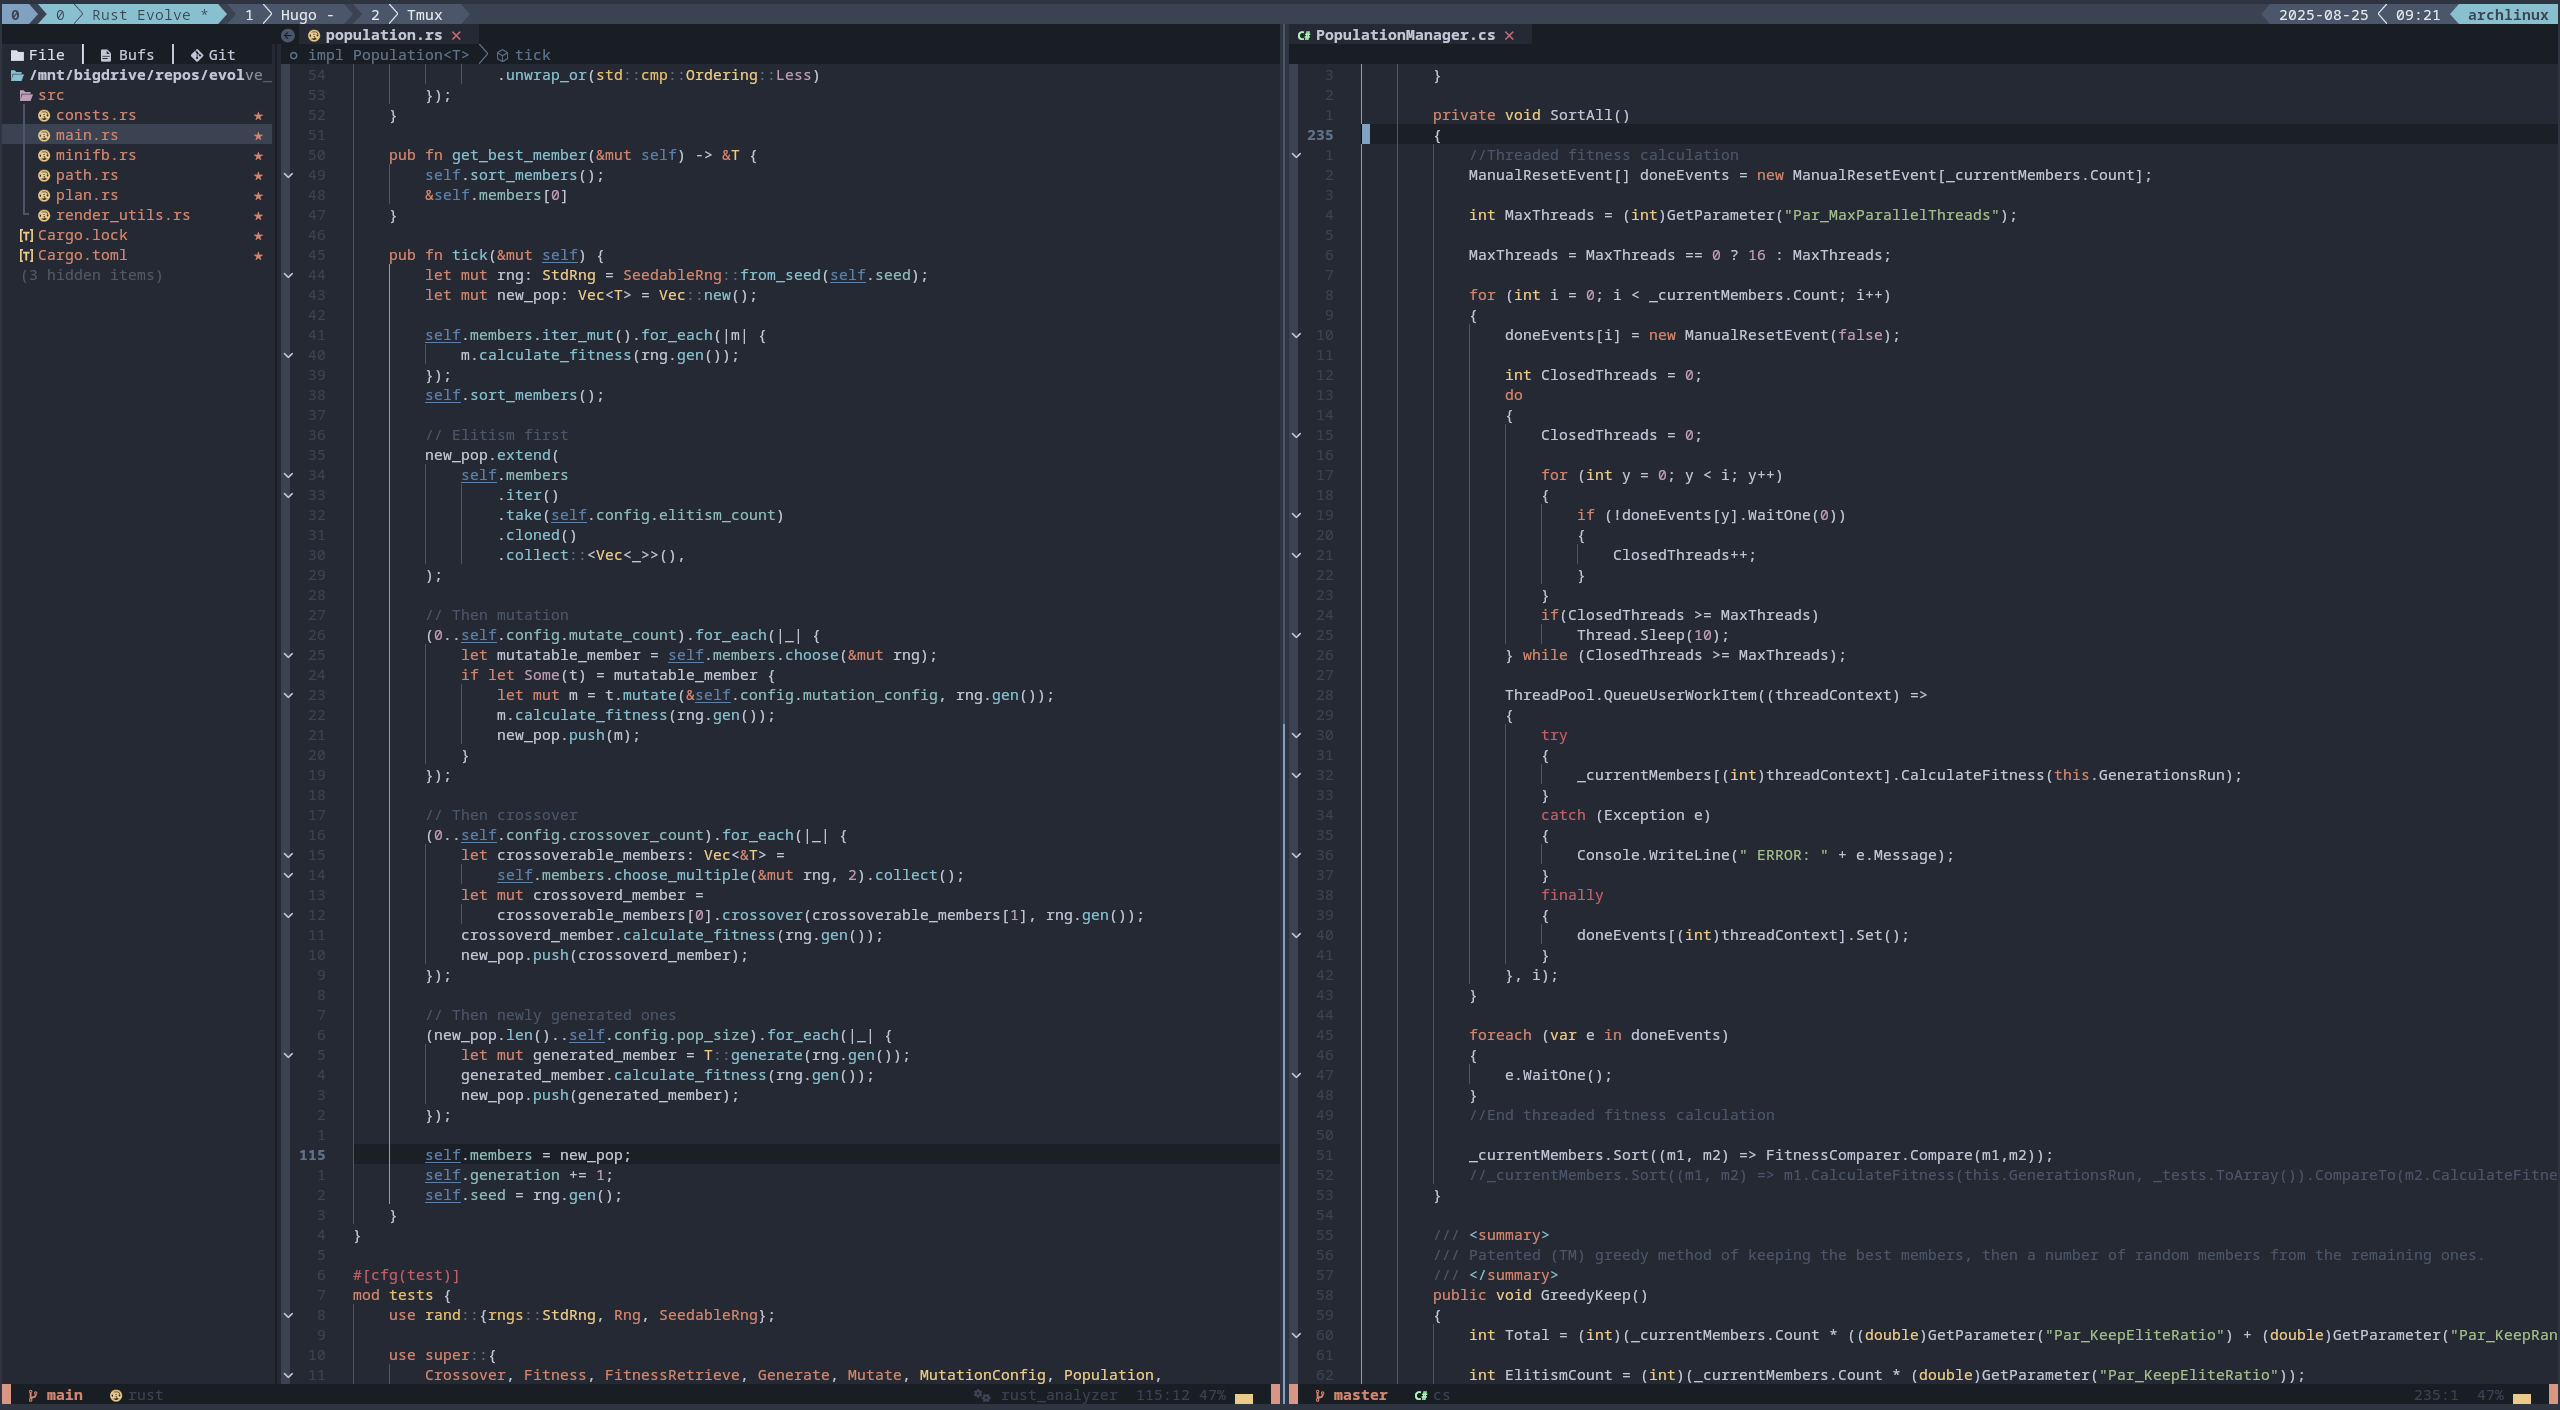This screenshot has width=2560, height=1410.
Task: Fold the get_best_member function via gutter chevron
Action: 288,175
